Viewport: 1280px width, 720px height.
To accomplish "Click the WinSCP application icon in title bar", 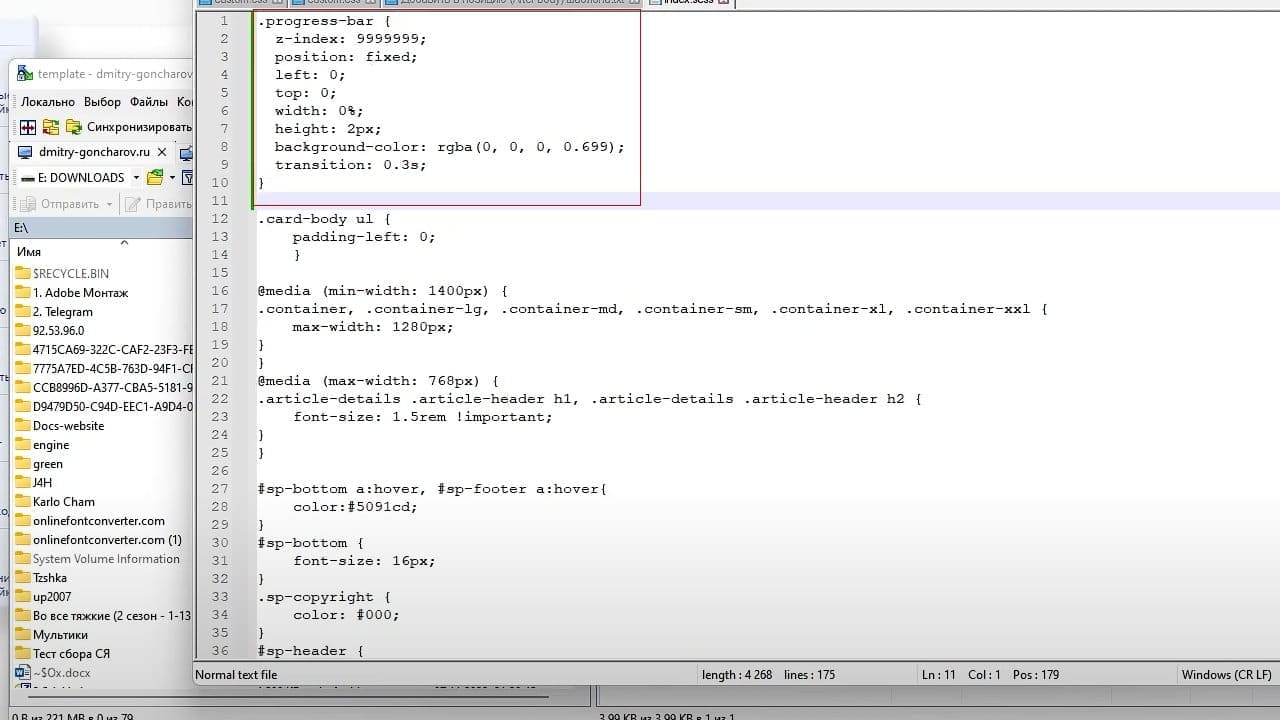I will 25,74.
